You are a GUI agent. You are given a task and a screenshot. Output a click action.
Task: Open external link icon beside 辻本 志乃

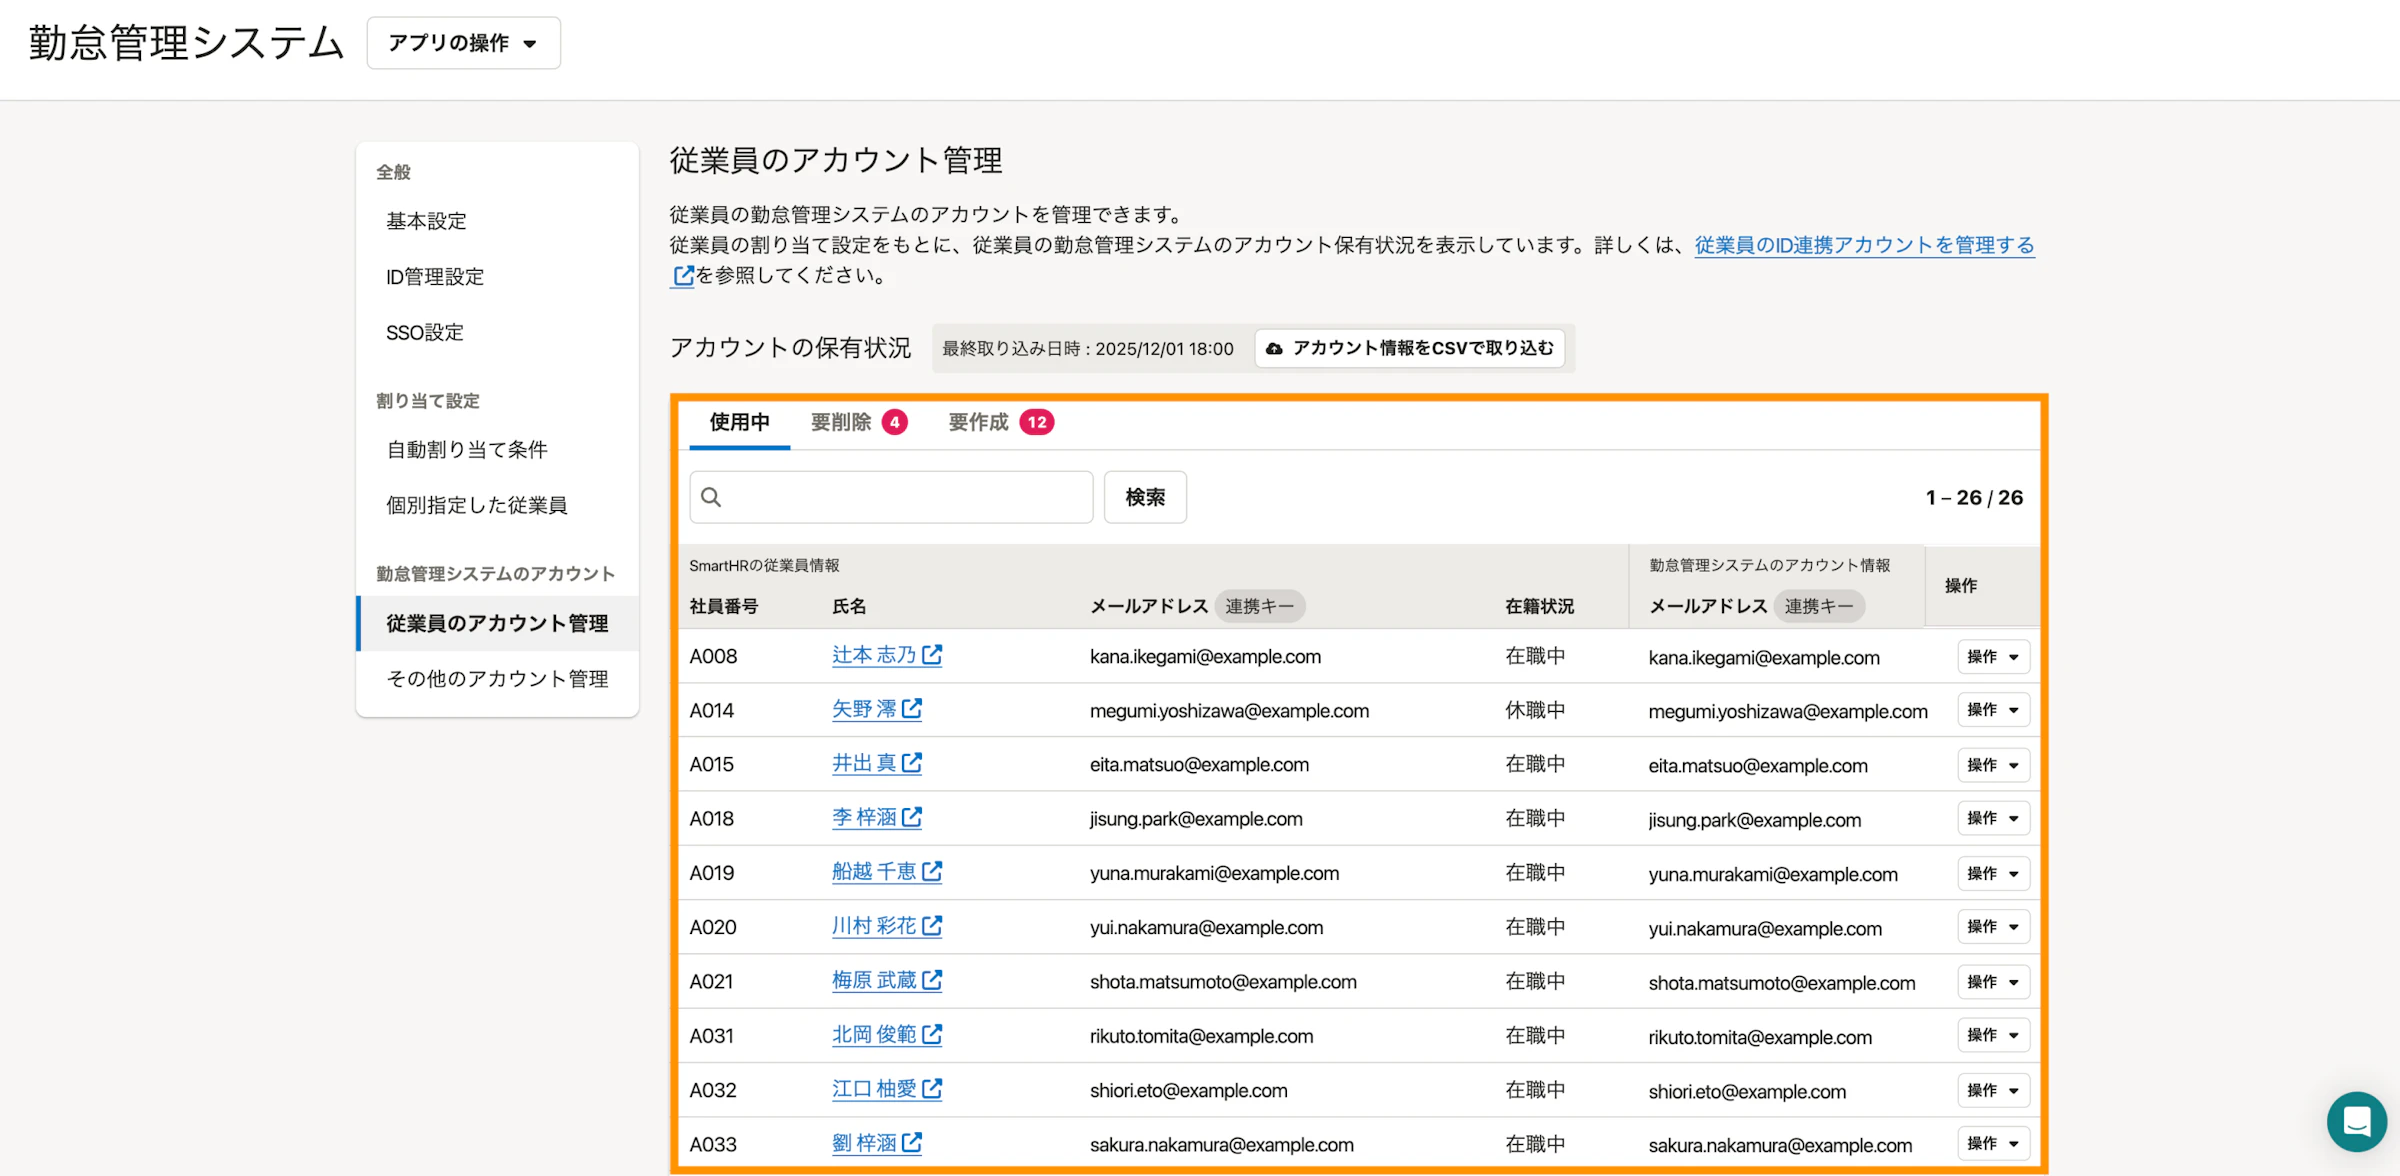click(x=932, y=655)
